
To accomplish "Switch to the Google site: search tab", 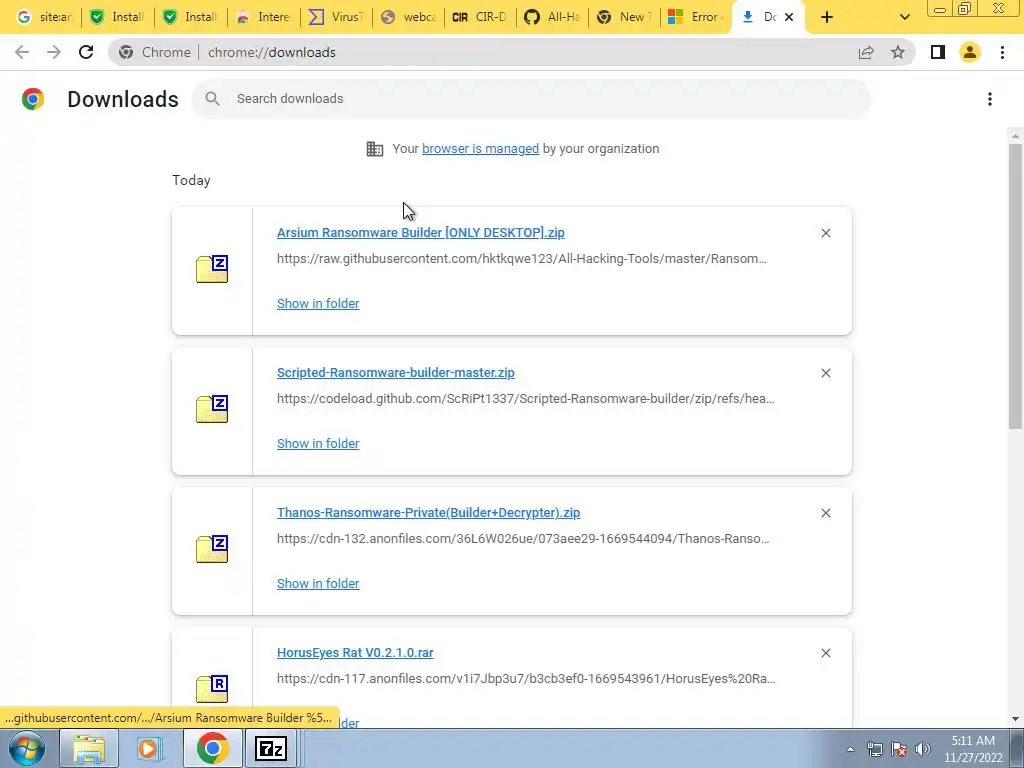I will tap(44, 17).
